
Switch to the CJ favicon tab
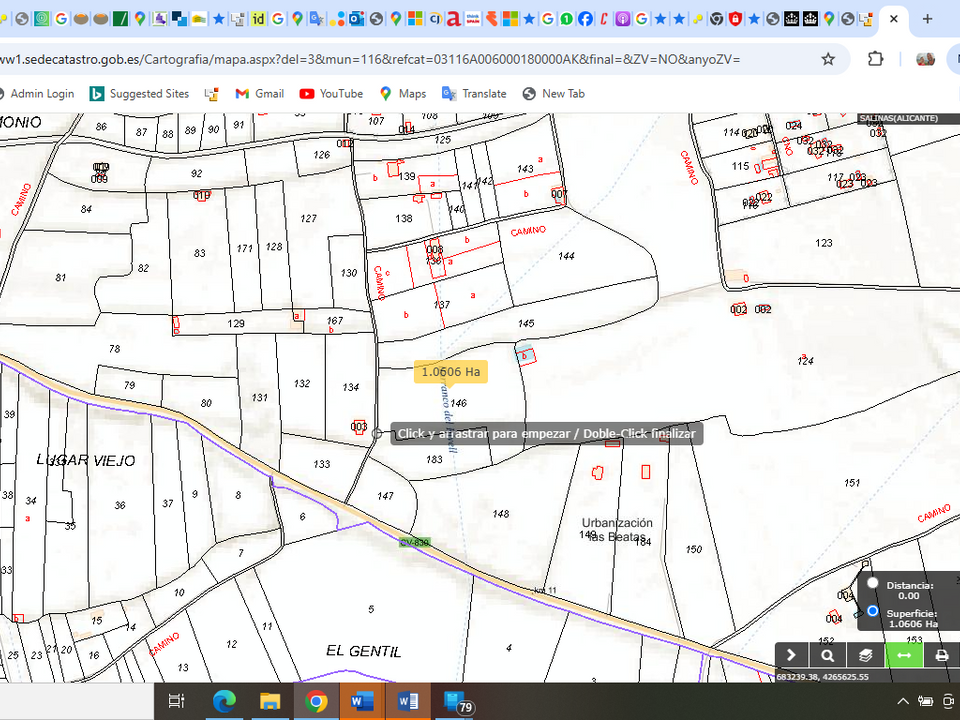(x=435, y=19)
